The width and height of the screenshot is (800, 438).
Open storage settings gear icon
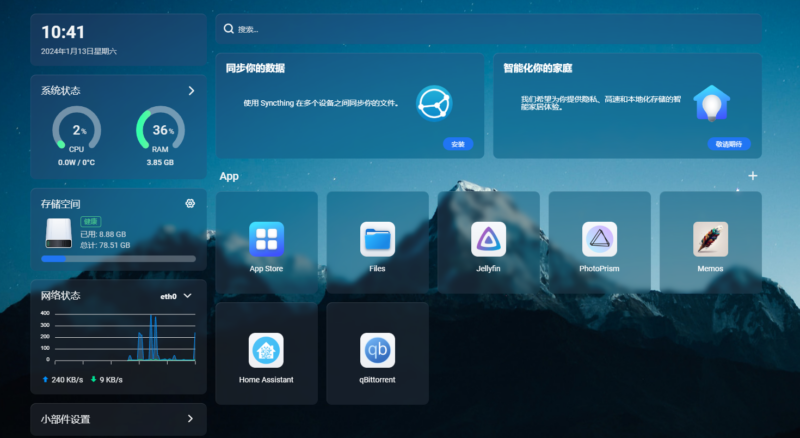190,203
